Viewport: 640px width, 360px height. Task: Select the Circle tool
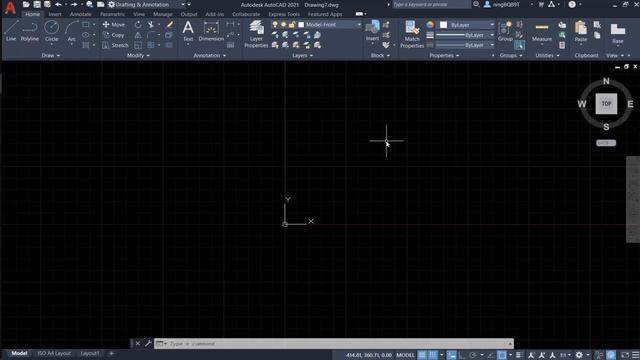tap(51, 31)
